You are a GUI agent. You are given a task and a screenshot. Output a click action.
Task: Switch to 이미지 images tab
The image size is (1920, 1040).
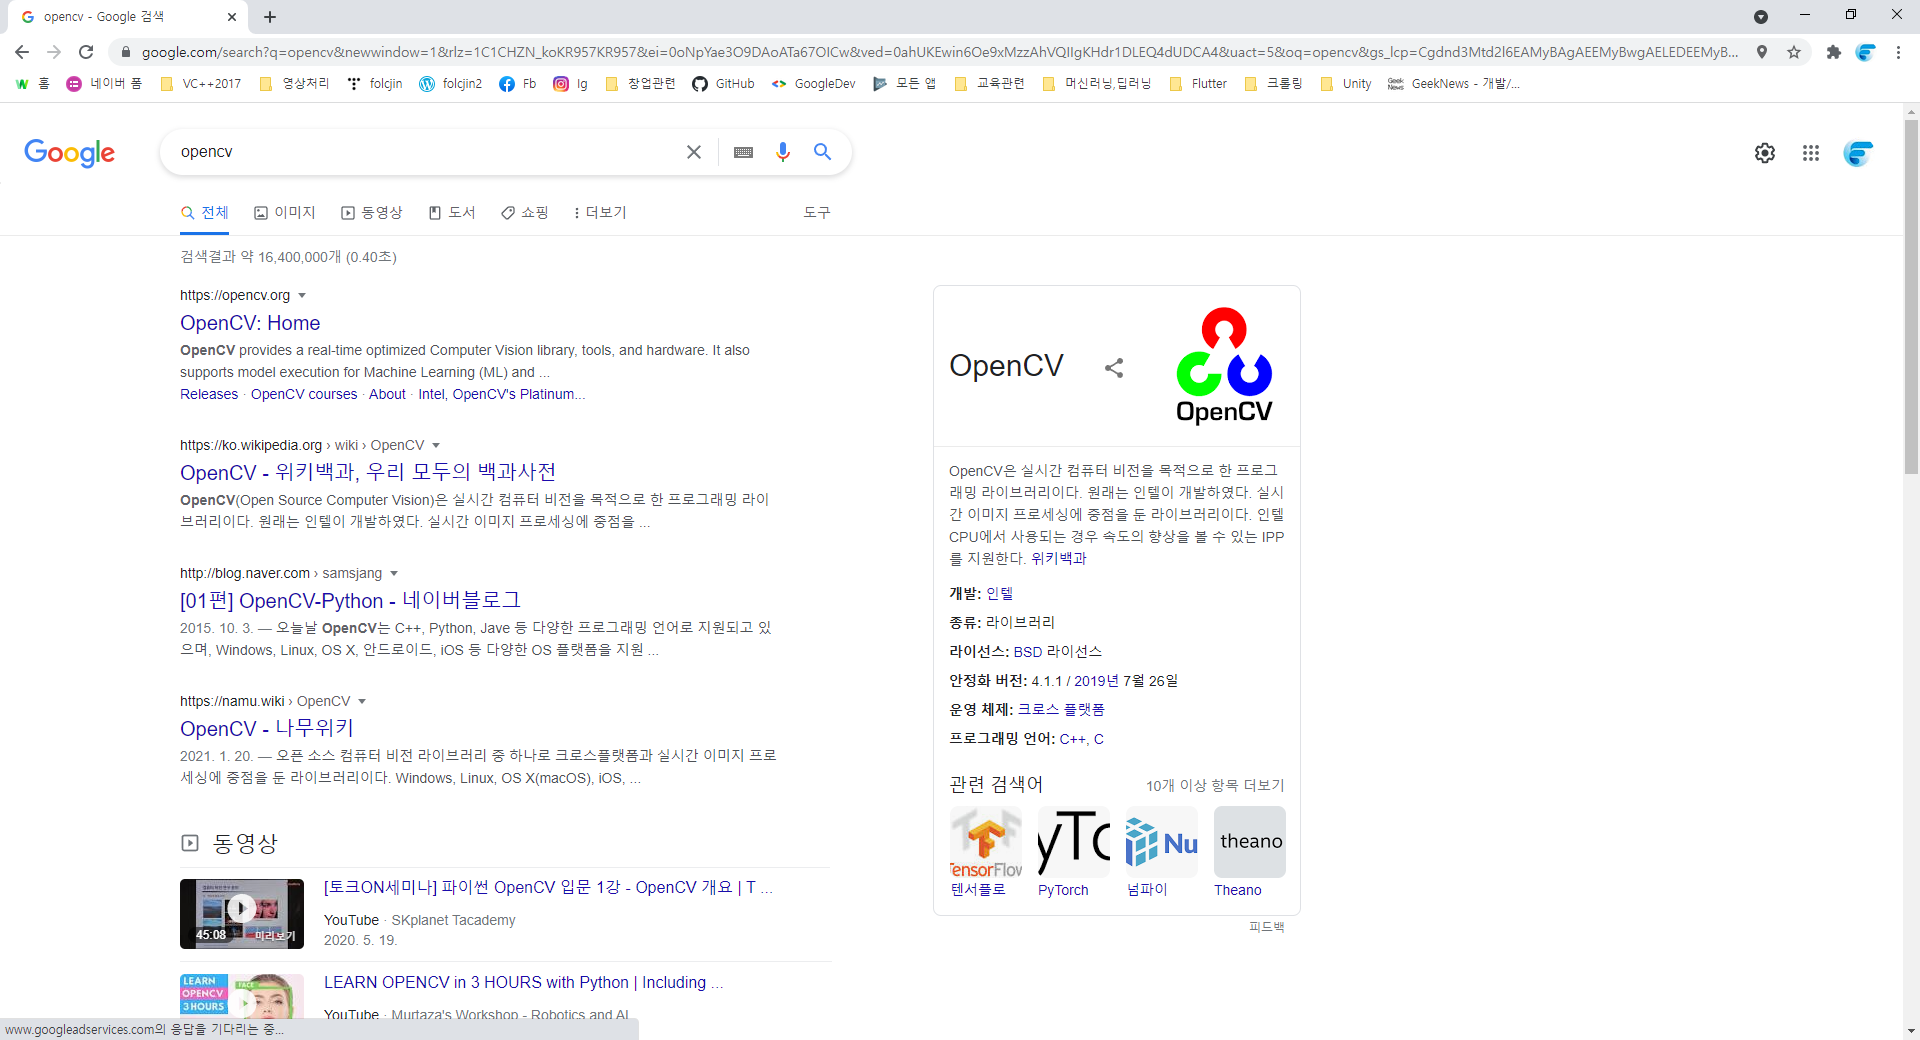click(285, 213)
